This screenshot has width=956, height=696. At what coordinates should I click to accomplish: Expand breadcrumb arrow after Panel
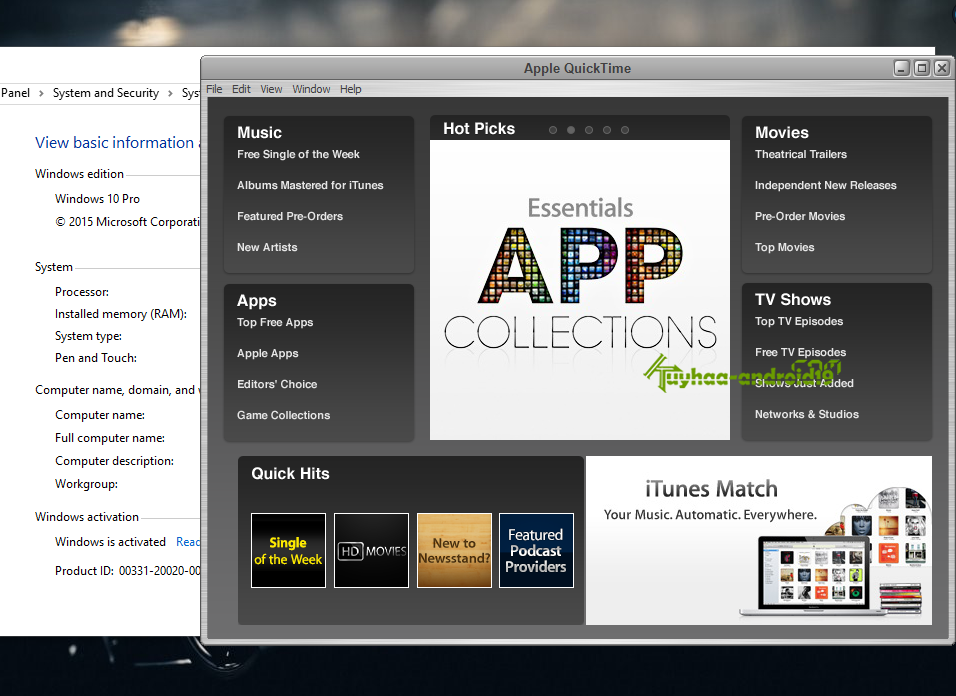tap(41, 93)
